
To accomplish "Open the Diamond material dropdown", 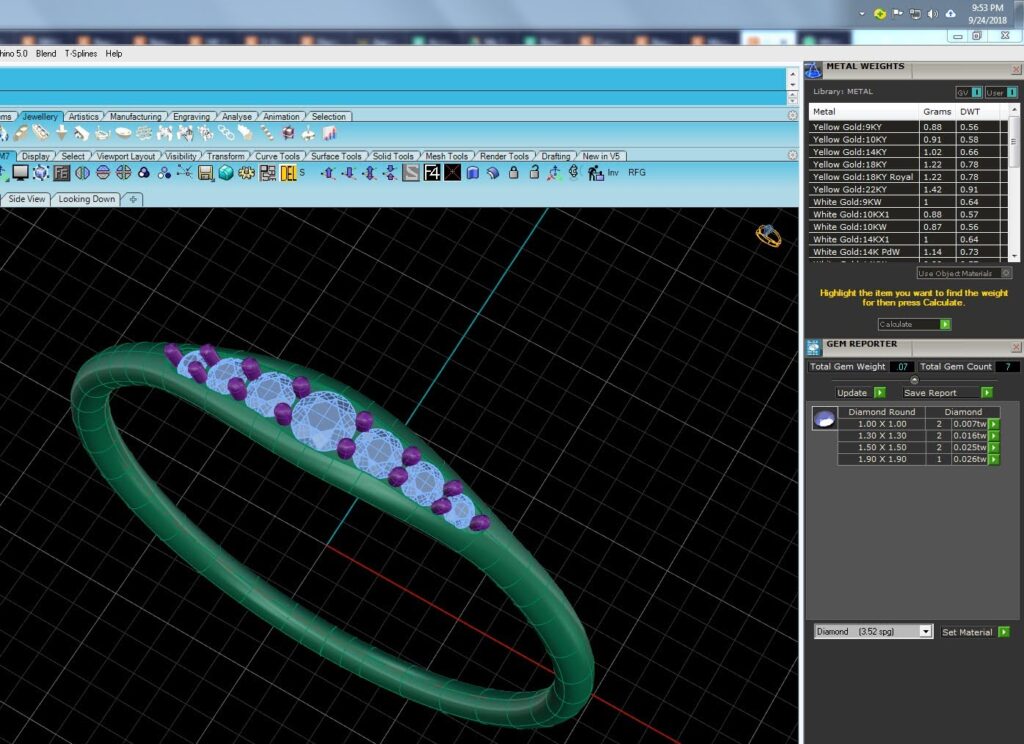I will [x=925, y=632].
